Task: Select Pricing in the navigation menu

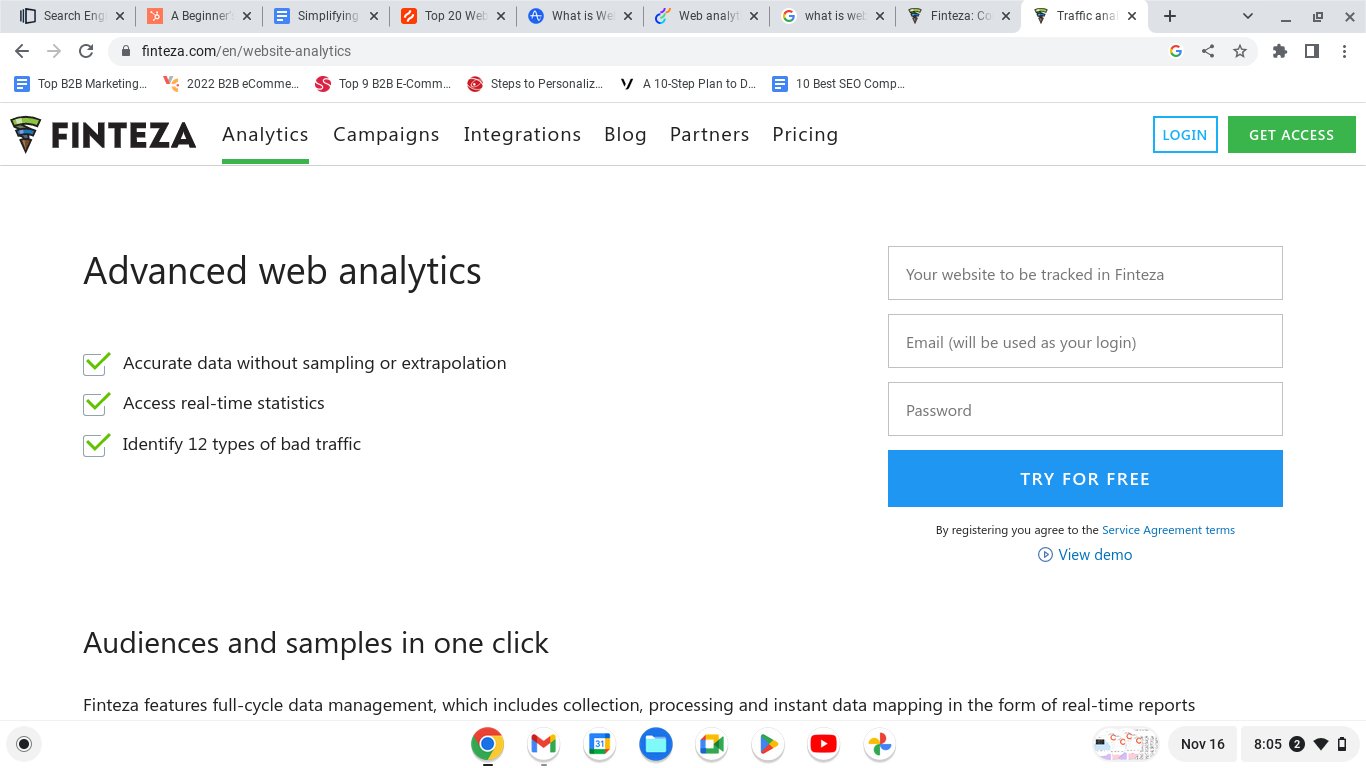Action: (x=805, y=134)
